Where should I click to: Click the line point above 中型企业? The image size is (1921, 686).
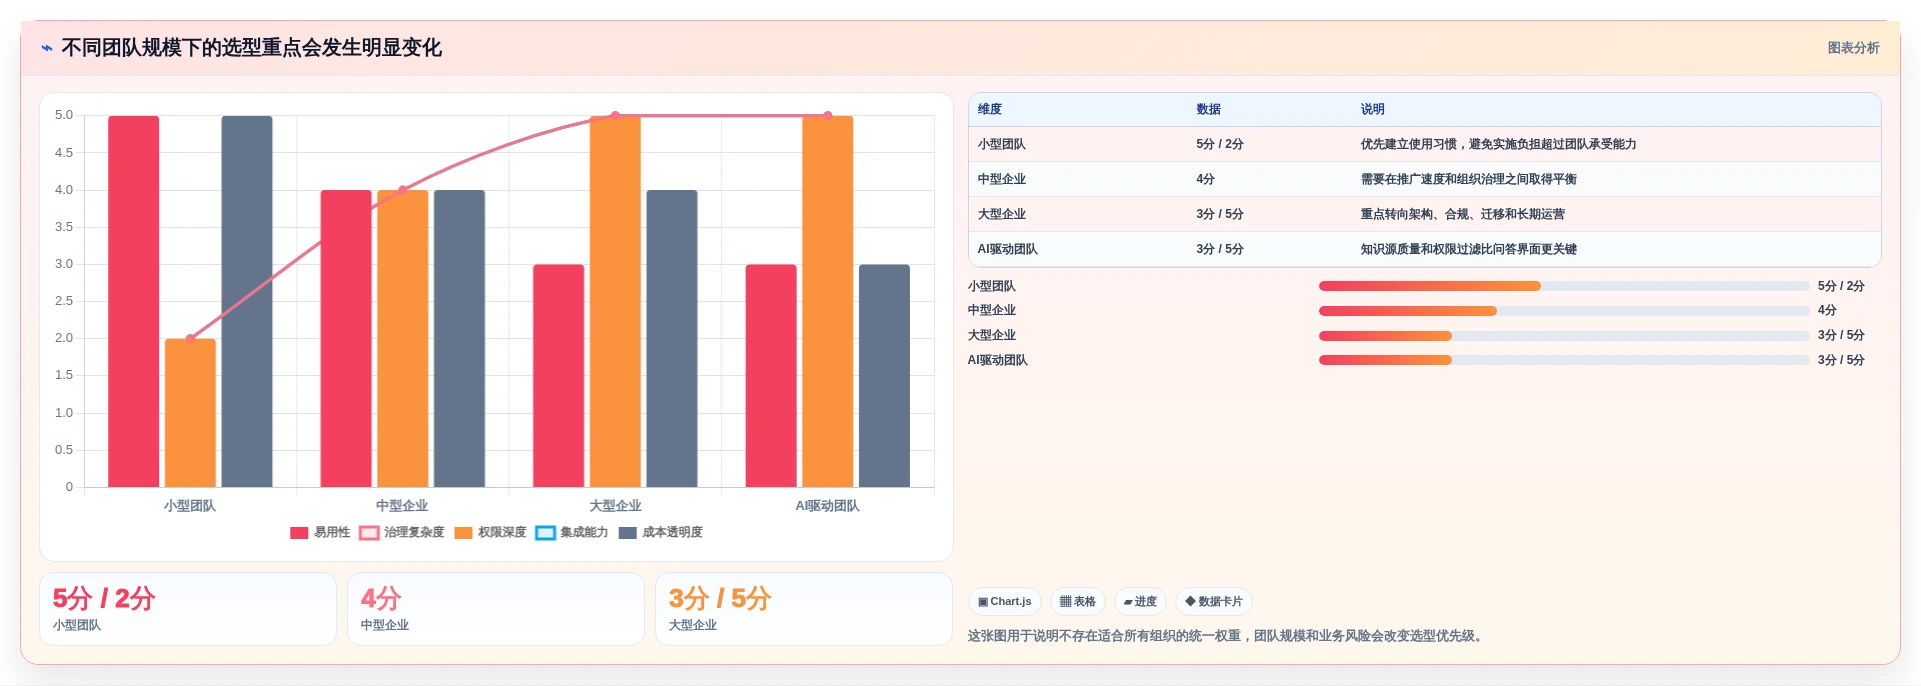point(403,190)
